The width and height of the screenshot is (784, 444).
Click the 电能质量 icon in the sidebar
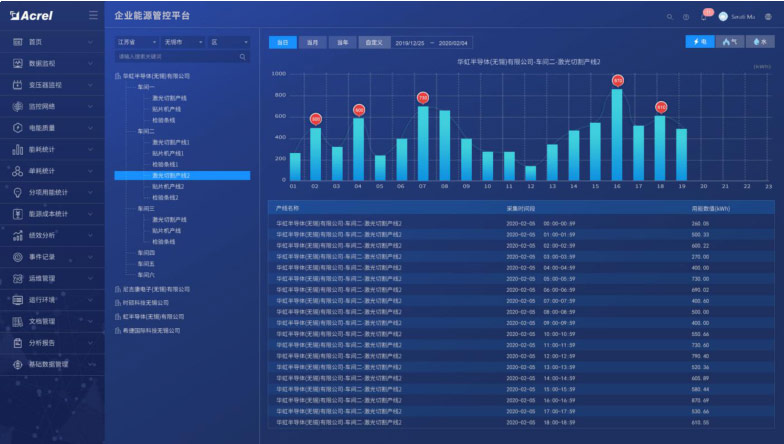17,127
